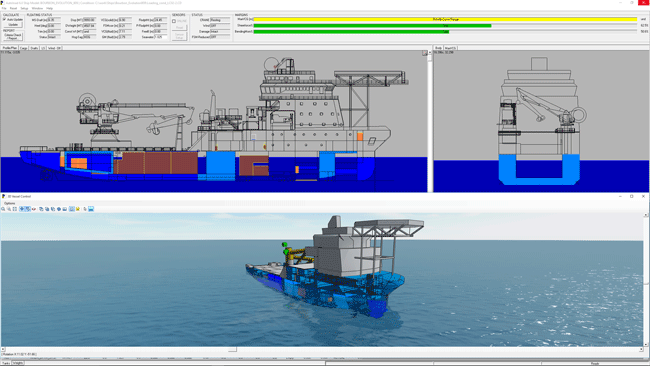Click the left scroll arrow under 3D view
Screen dimensions: 650x366
tap(3, 349)
